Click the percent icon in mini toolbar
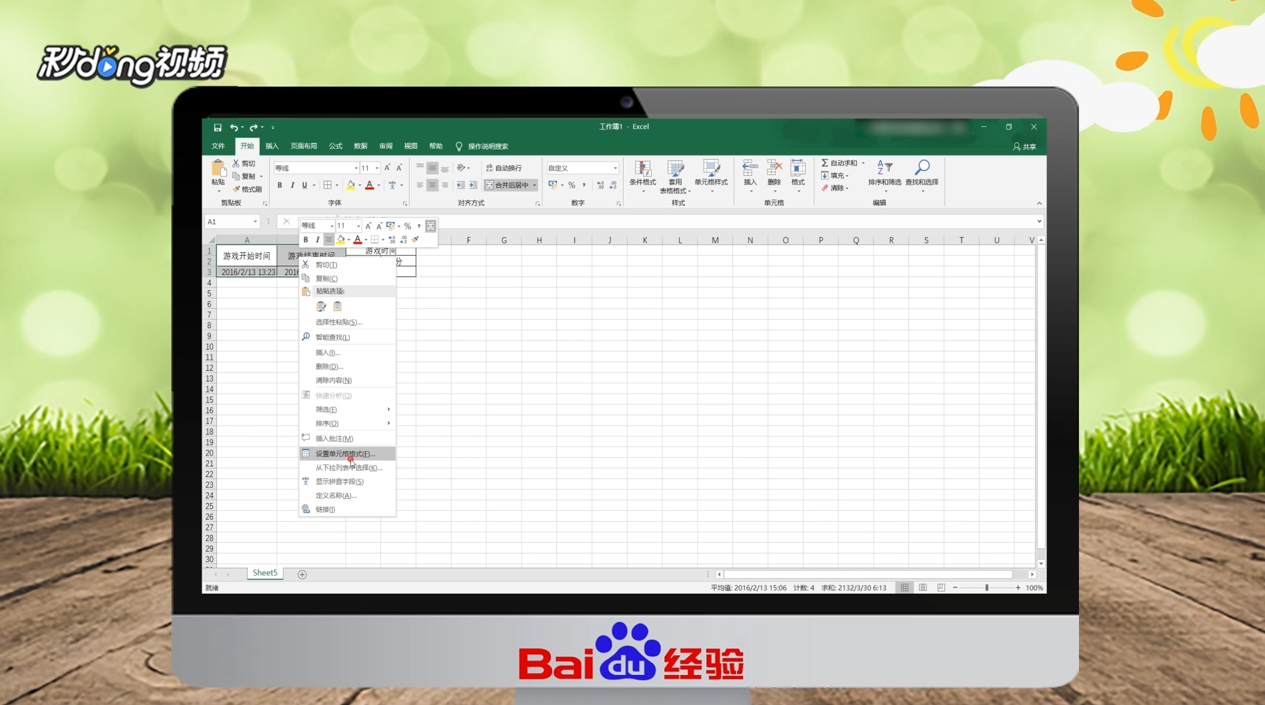This screenshot has height=705, width=1265. (x=407, y=226)
